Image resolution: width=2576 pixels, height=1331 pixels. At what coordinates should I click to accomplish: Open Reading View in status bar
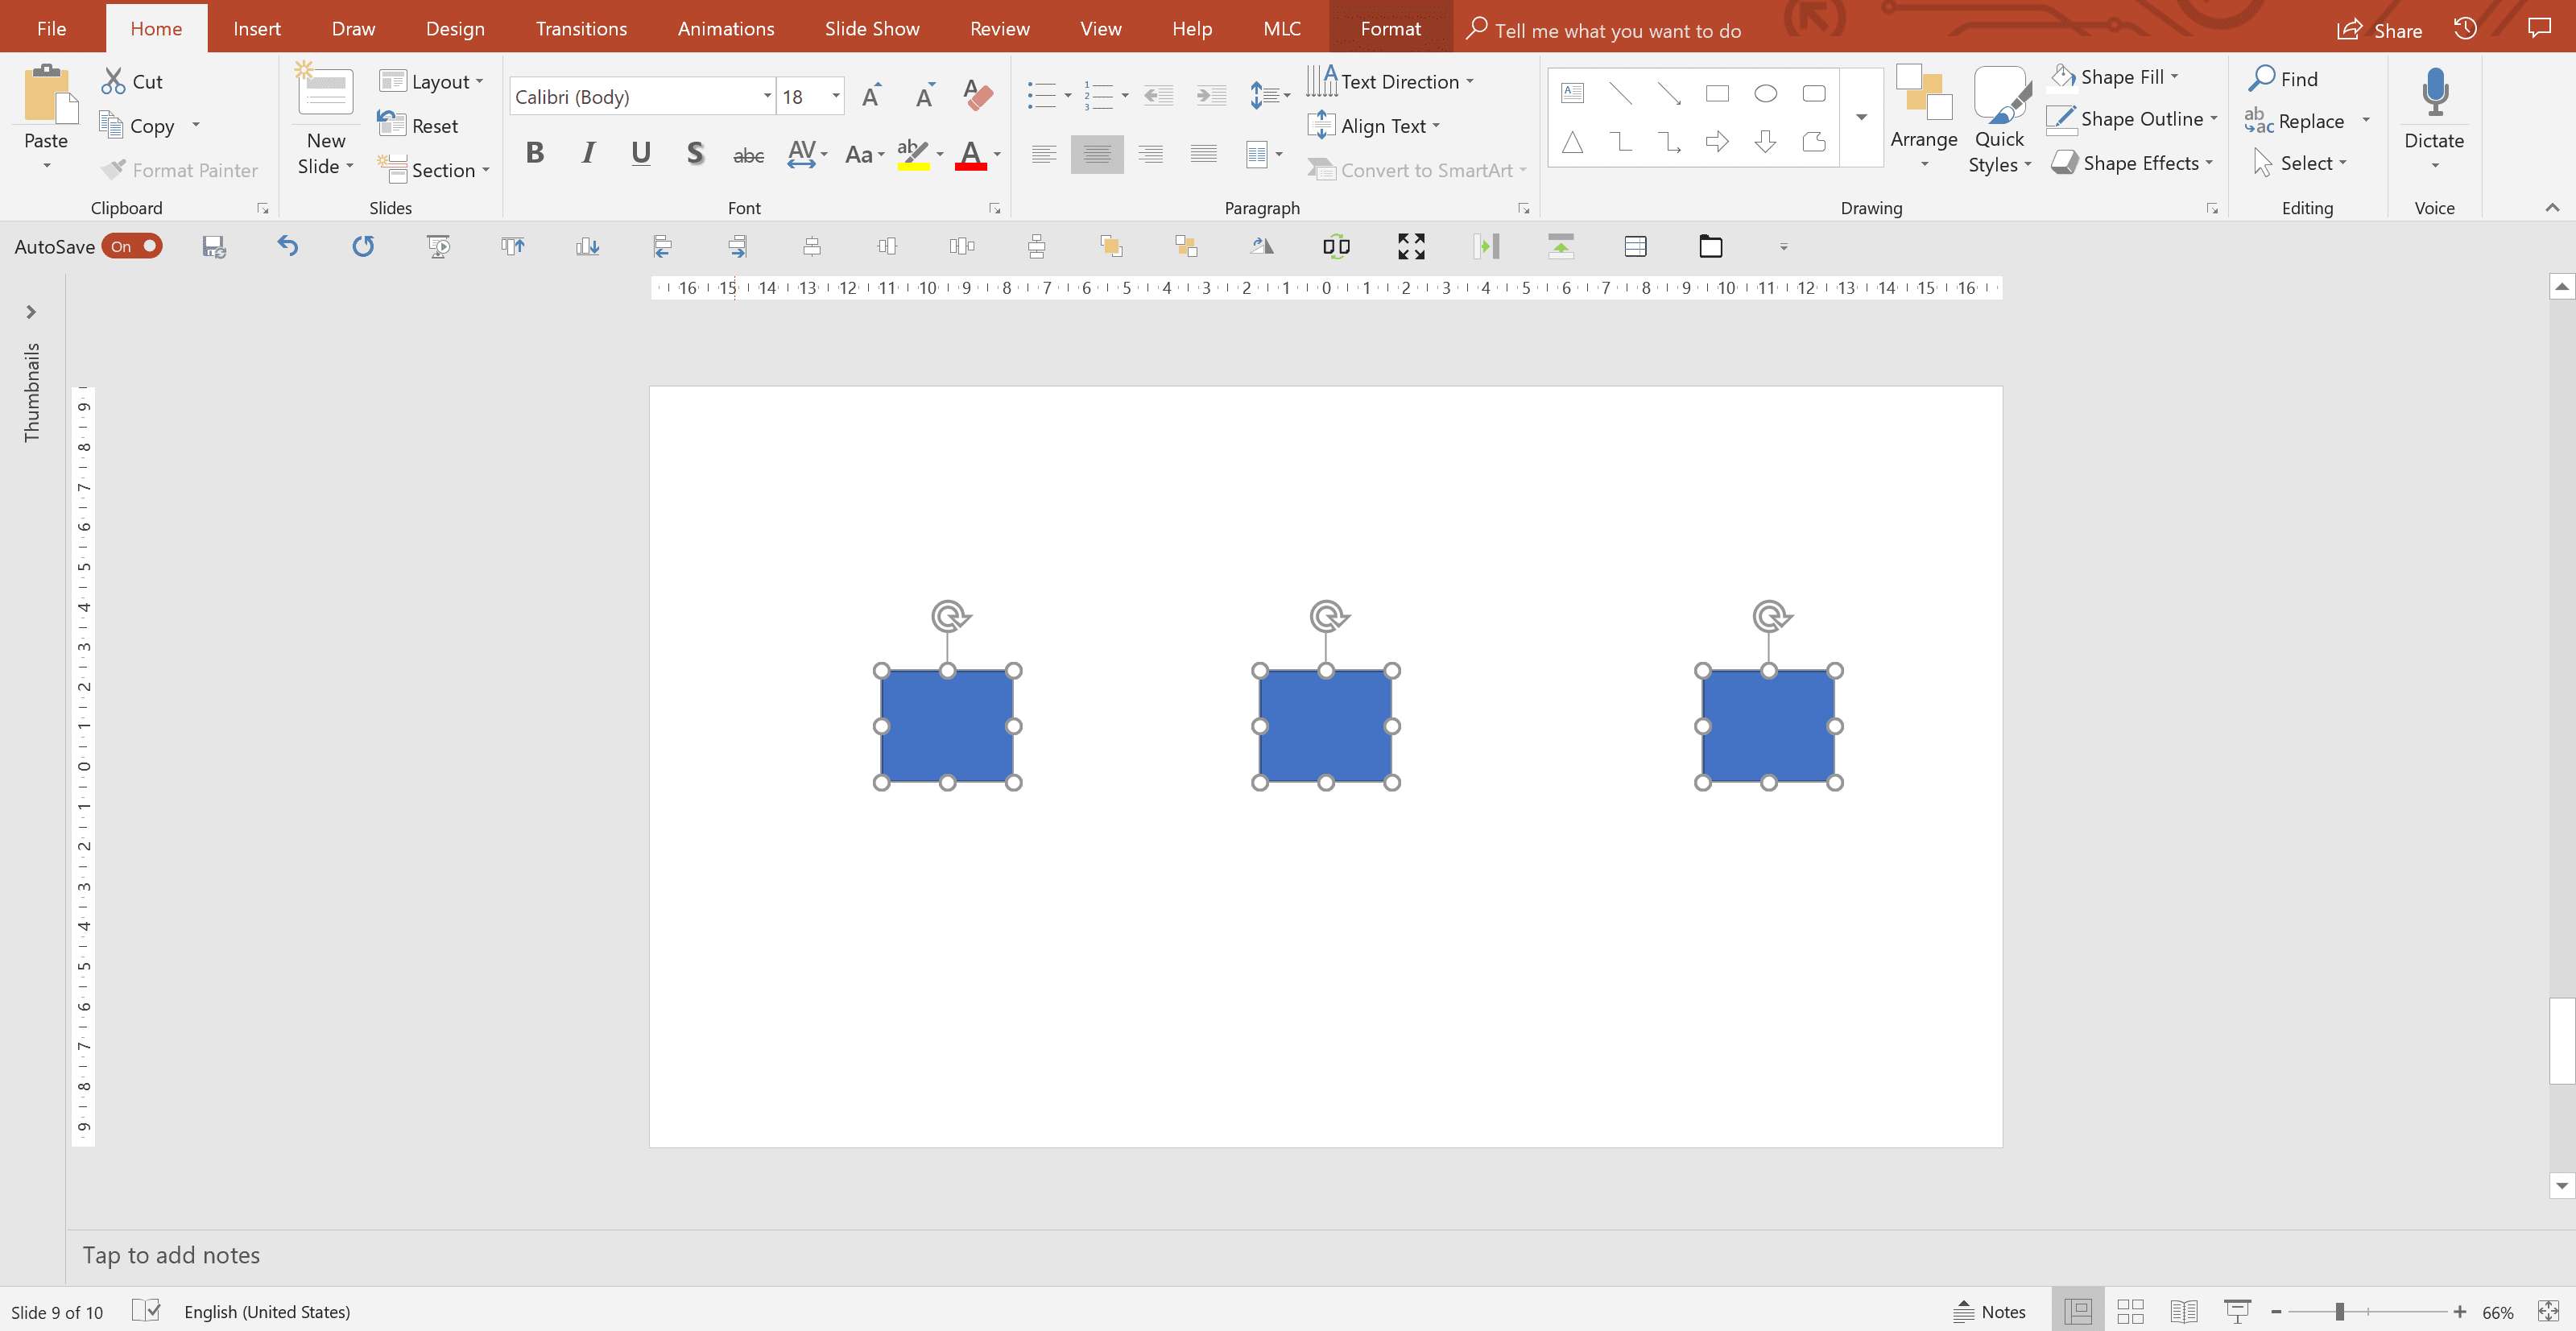[2184, 1311]
